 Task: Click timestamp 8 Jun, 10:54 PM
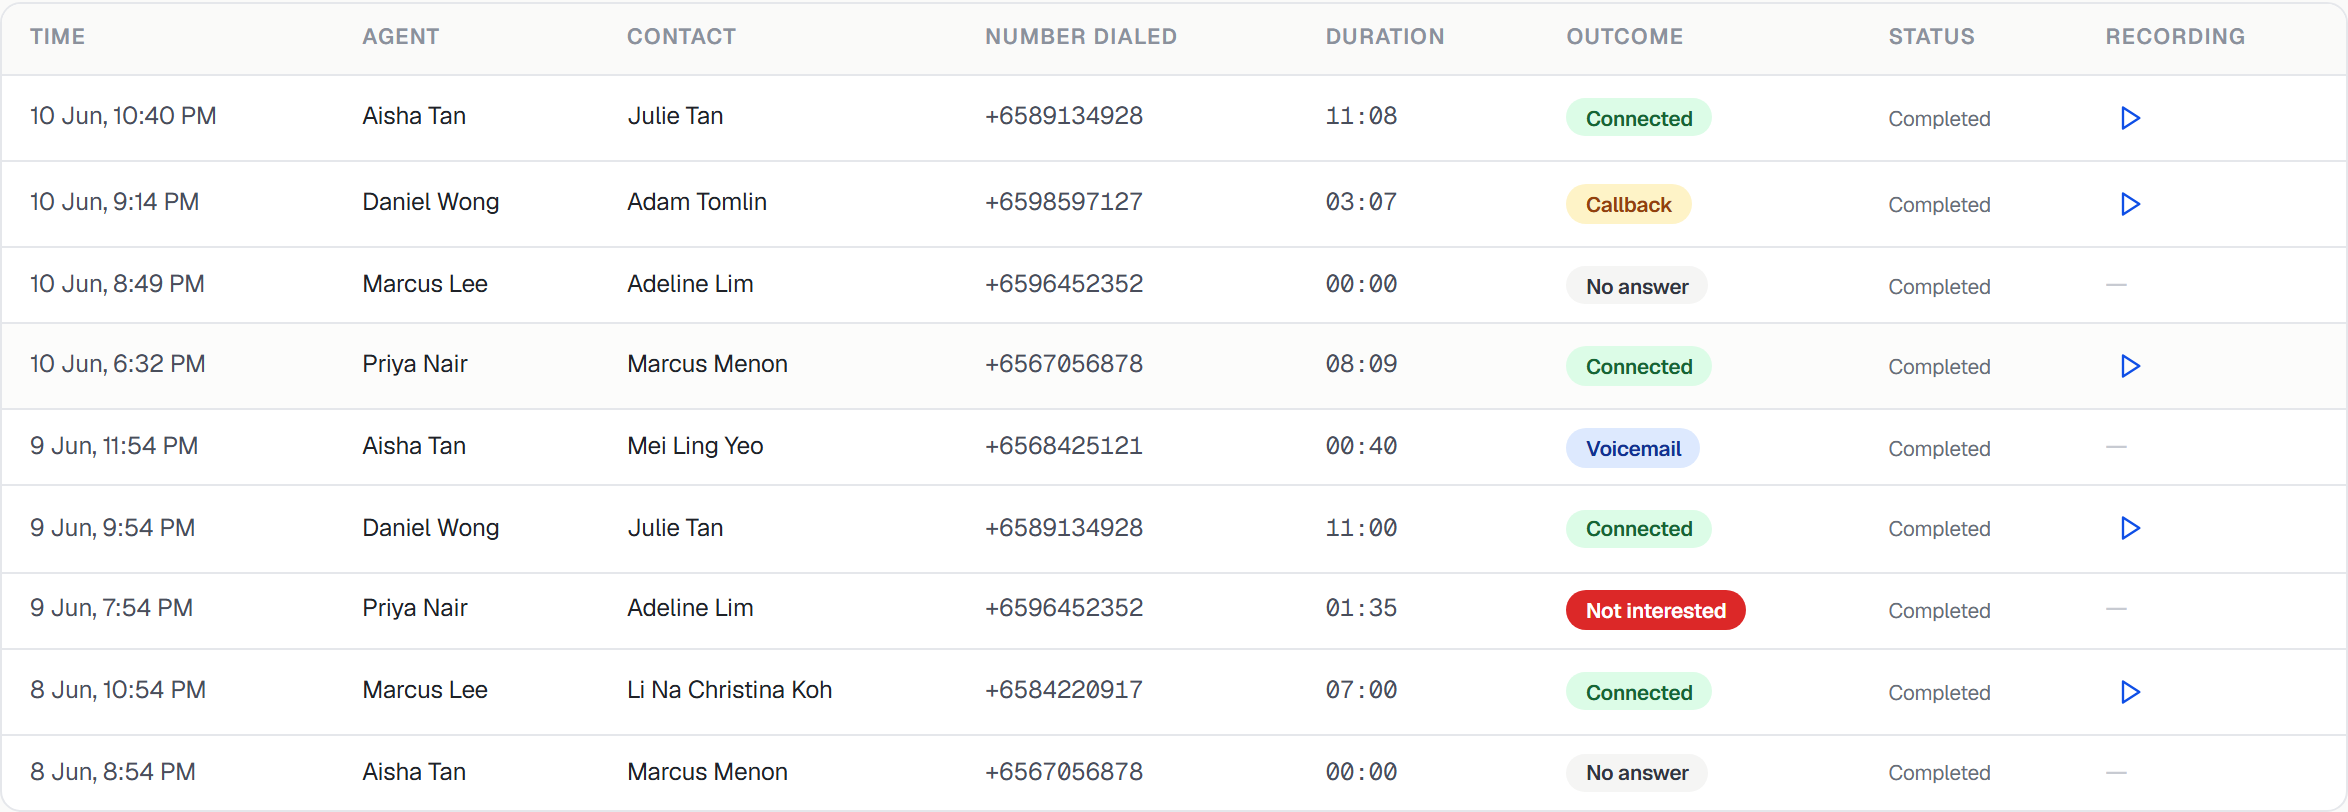(x=118, y=690)
